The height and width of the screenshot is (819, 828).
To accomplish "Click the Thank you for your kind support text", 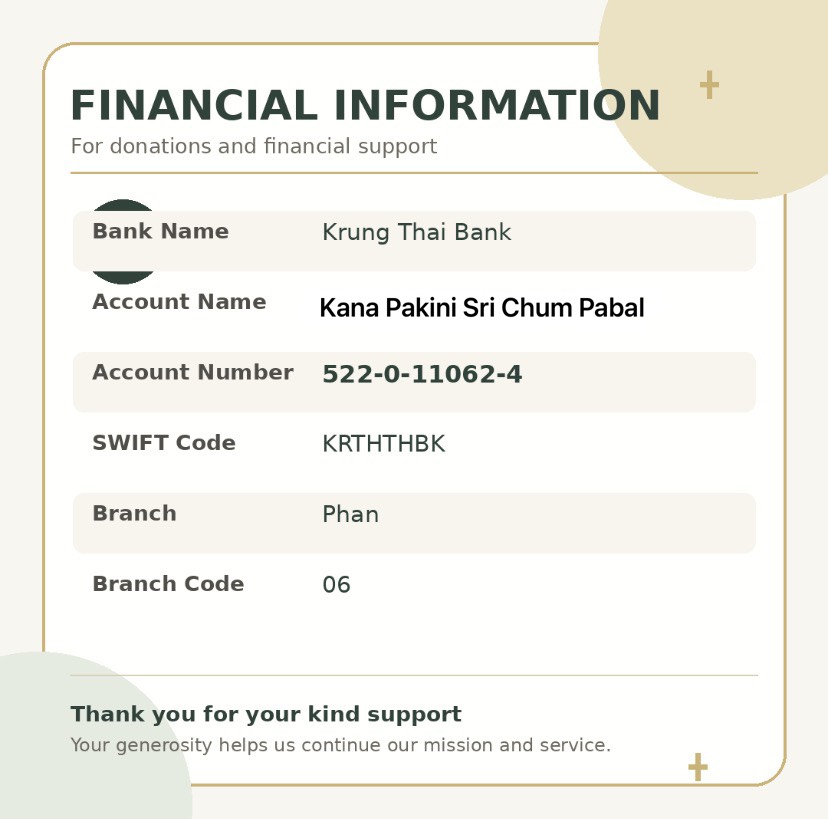I will tap(266, 714).
